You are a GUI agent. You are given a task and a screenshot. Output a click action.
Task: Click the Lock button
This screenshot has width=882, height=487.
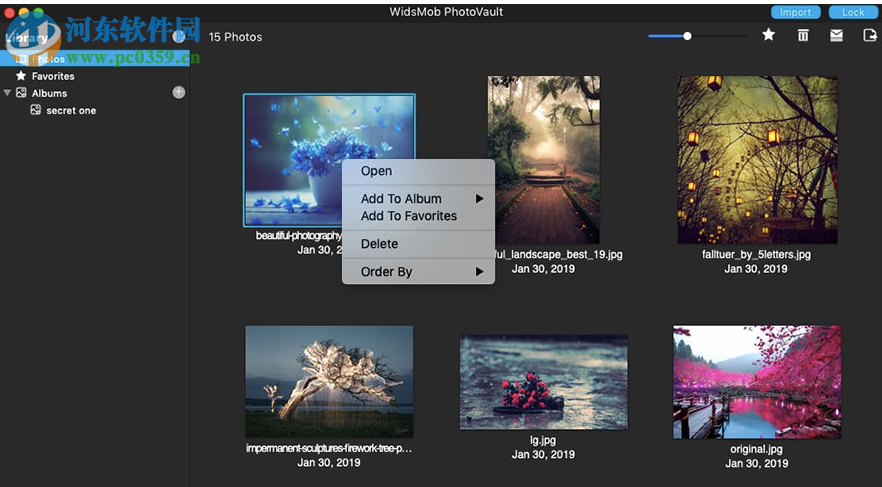coord(853,12)
